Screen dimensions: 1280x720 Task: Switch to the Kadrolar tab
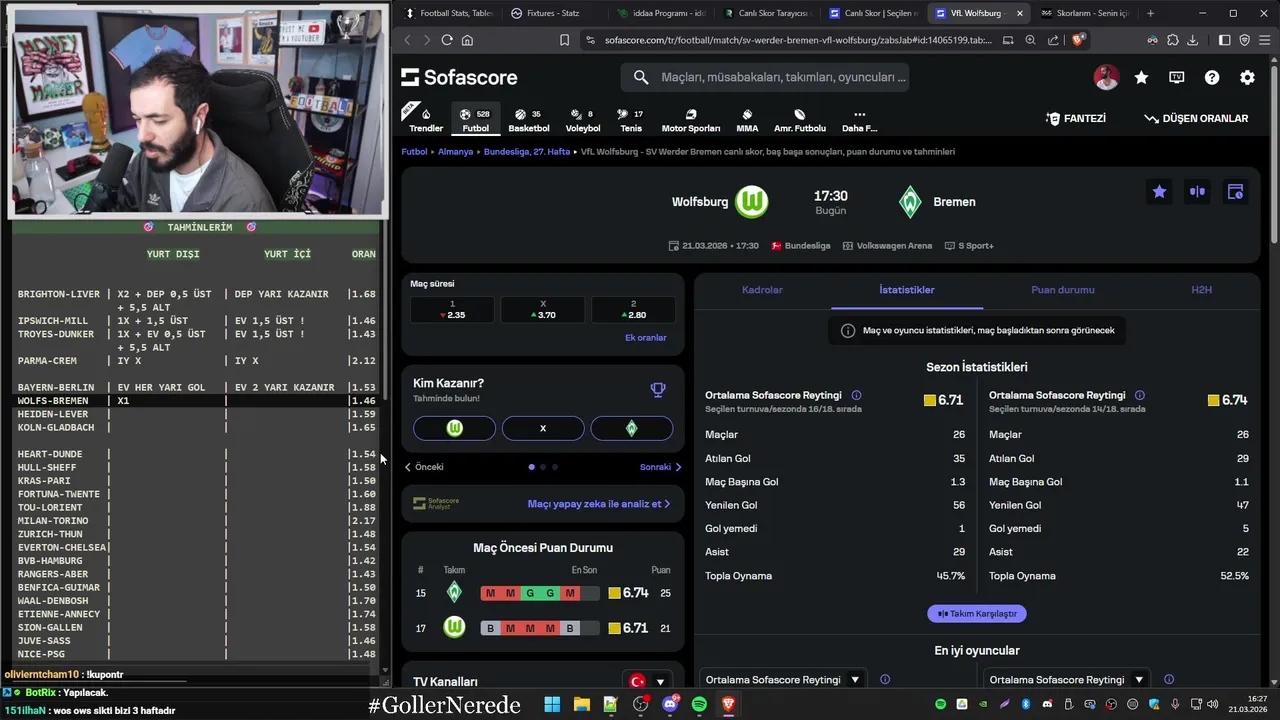[762, 290]
